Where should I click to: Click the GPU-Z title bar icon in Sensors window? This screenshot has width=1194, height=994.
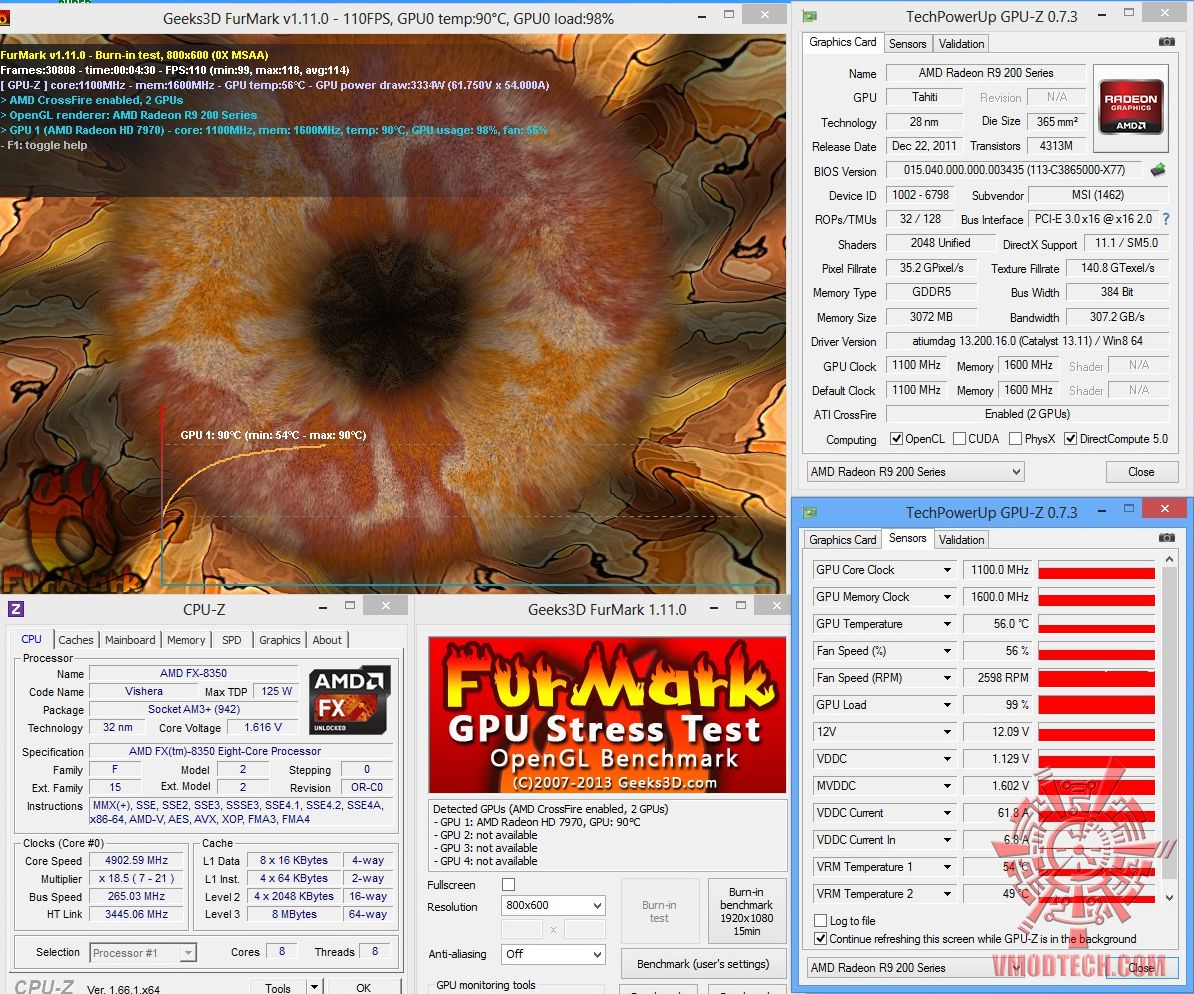(809, 512)
